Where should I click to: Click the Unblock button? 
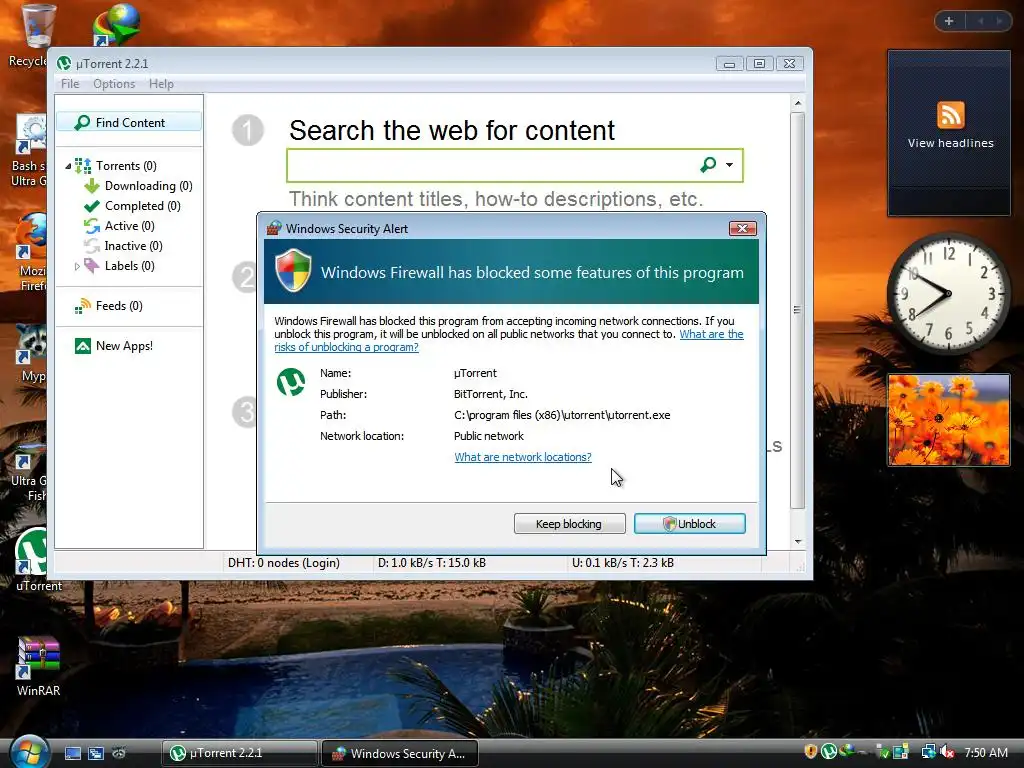click(x=690, y=524)
